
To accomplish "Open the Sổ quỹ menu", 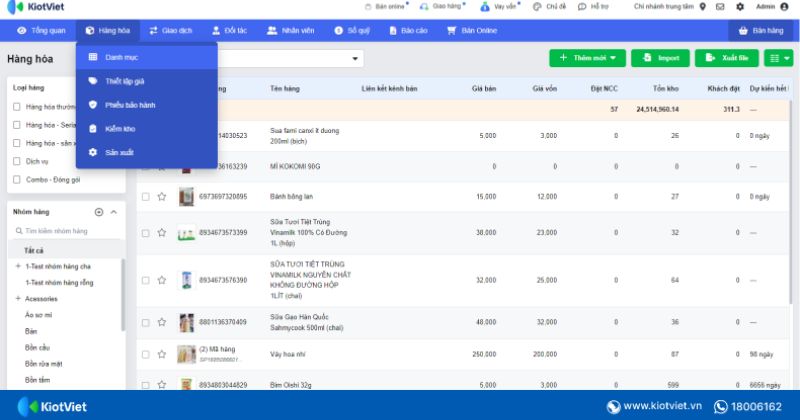I will (352, 31).
